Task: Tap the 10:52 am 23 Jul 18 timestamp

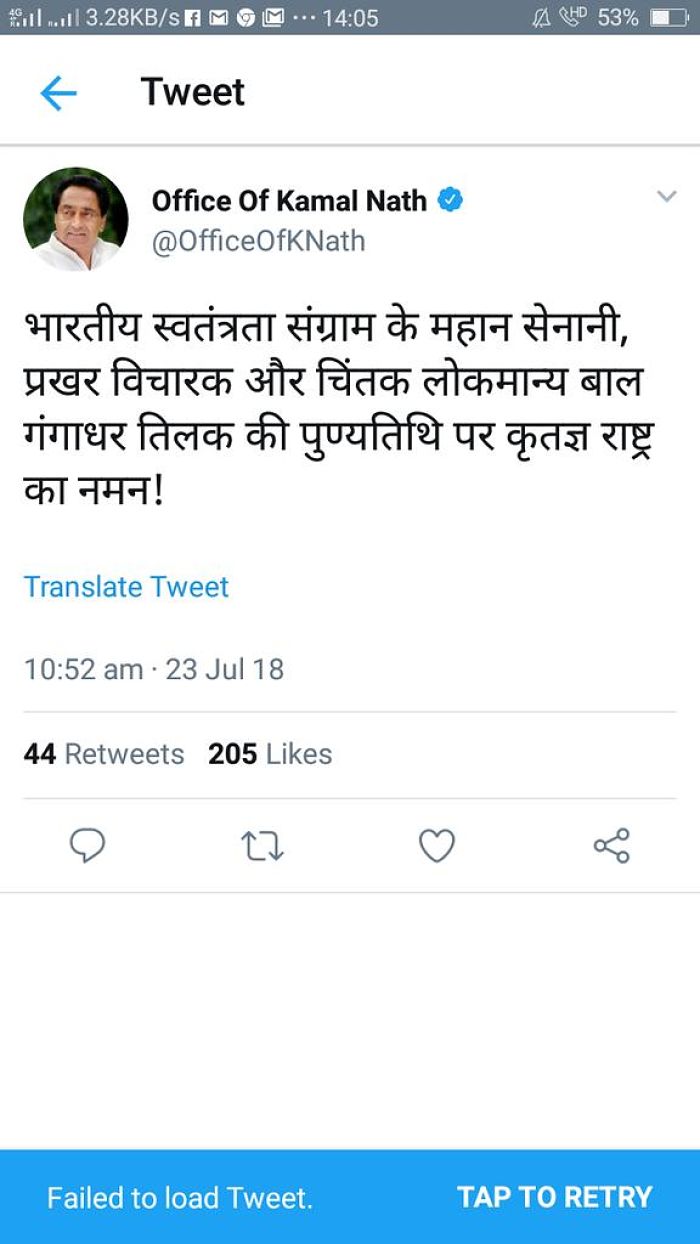Action: [154, 669]
